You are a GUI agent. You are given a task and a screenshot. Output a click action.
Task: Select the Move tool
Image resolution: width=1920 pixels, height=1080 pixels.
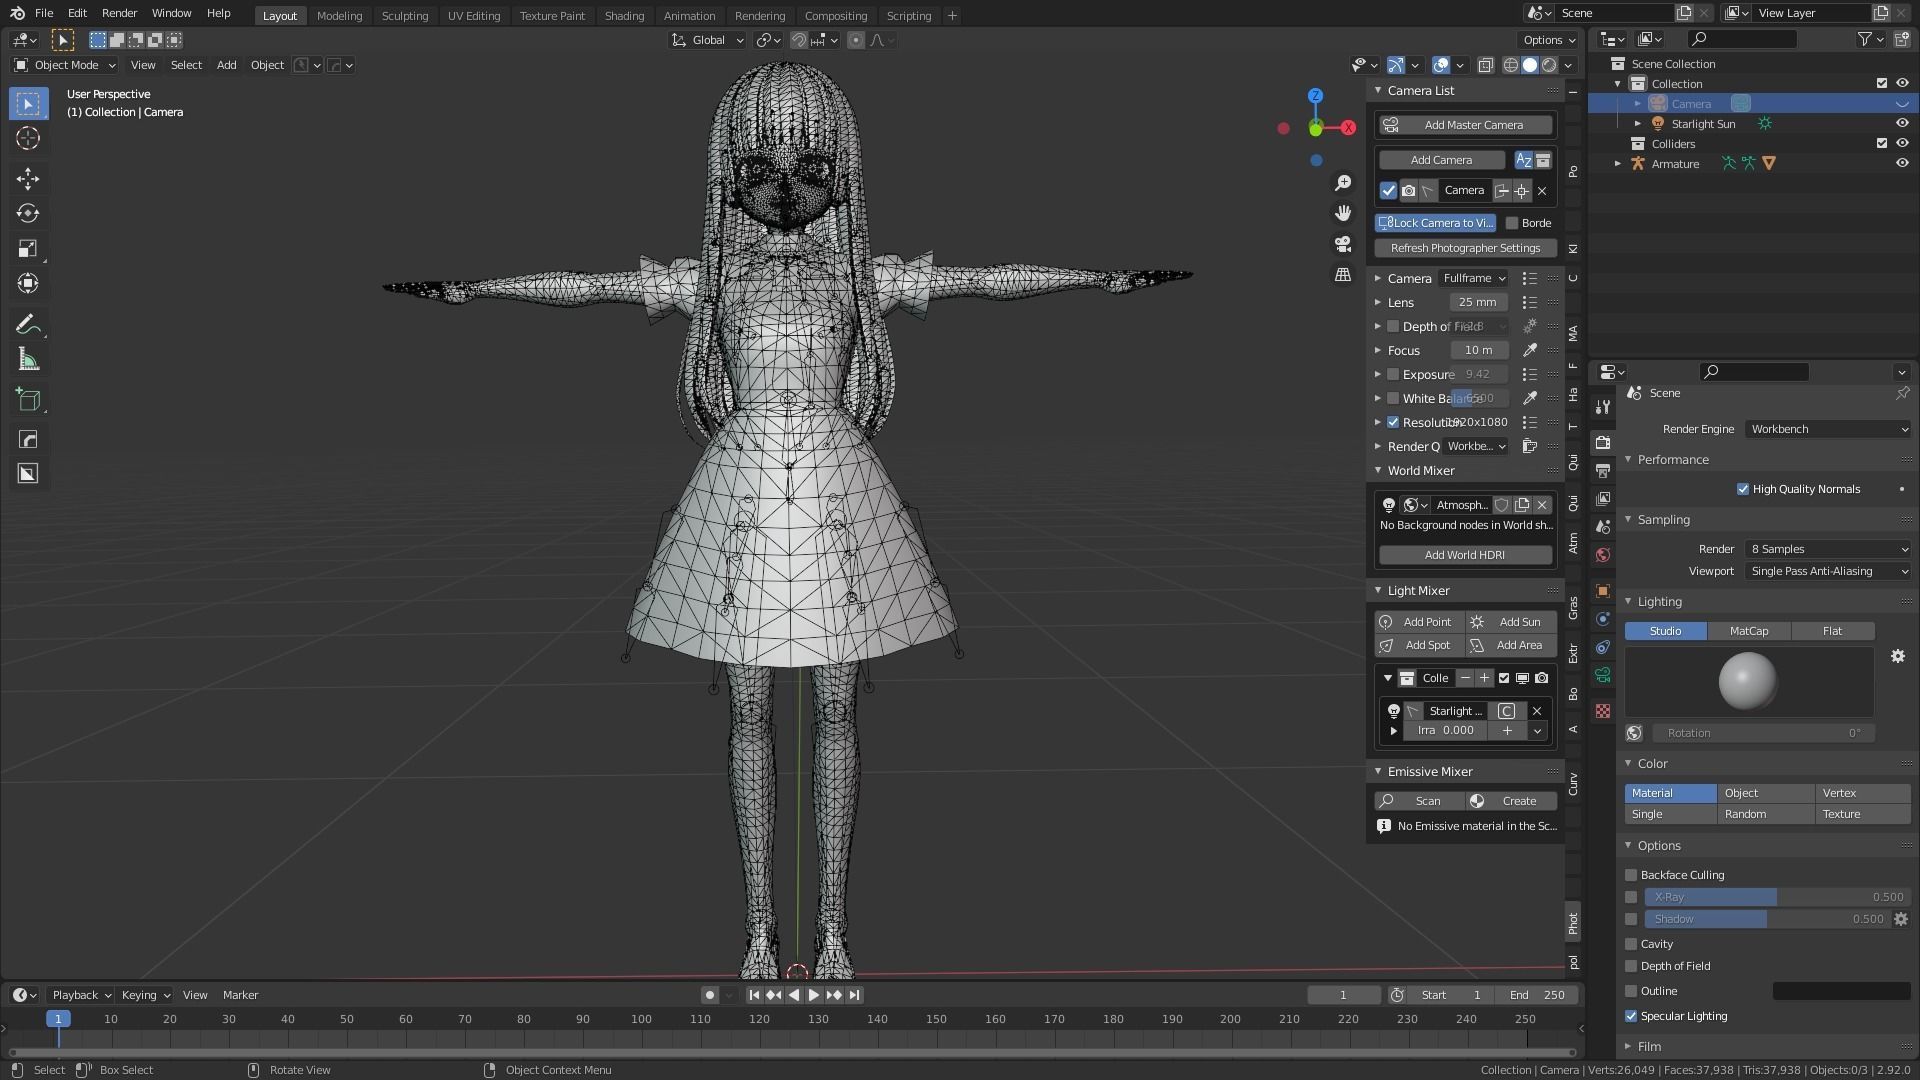[28, 179]
